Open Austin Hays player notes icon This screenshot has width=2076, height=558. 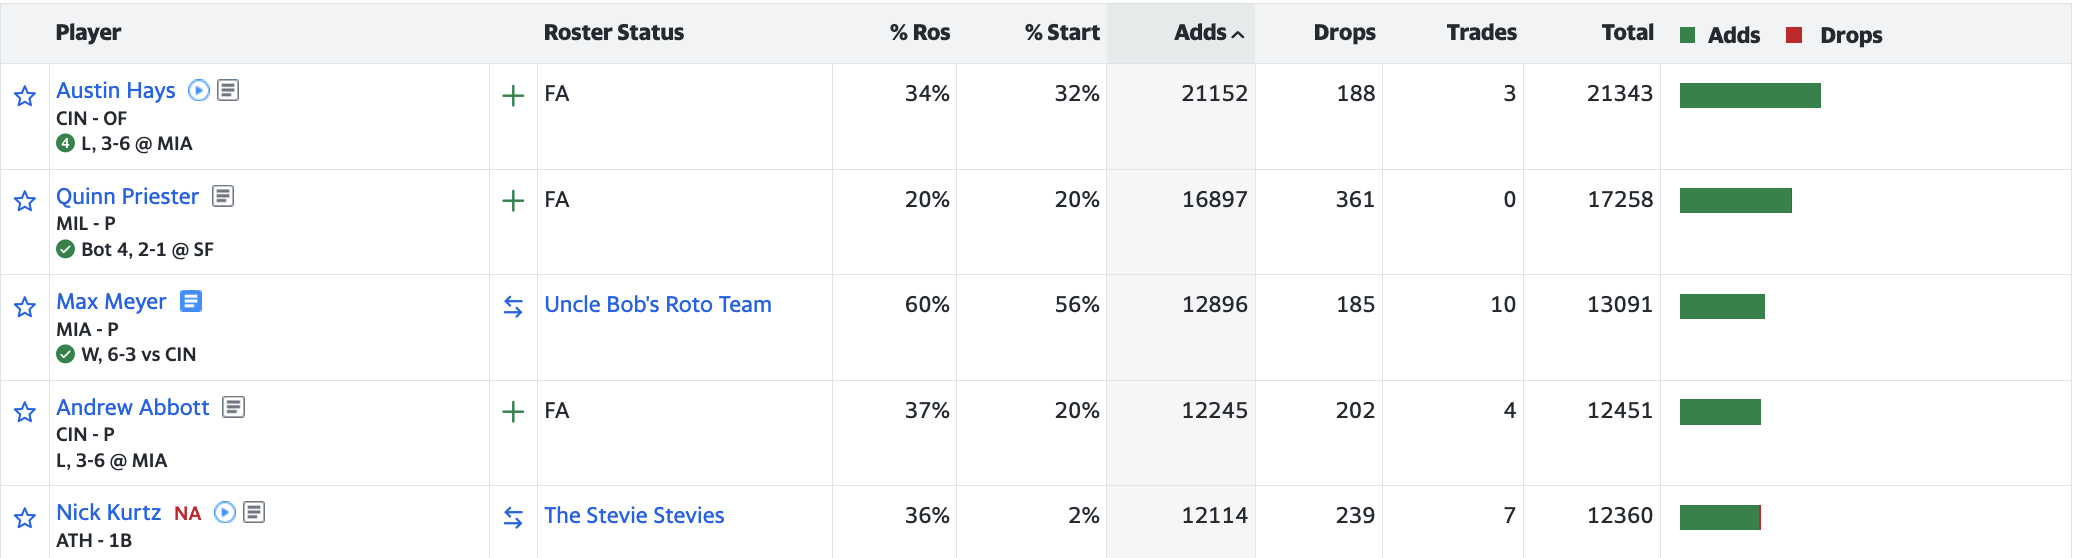tap(228, 90)
